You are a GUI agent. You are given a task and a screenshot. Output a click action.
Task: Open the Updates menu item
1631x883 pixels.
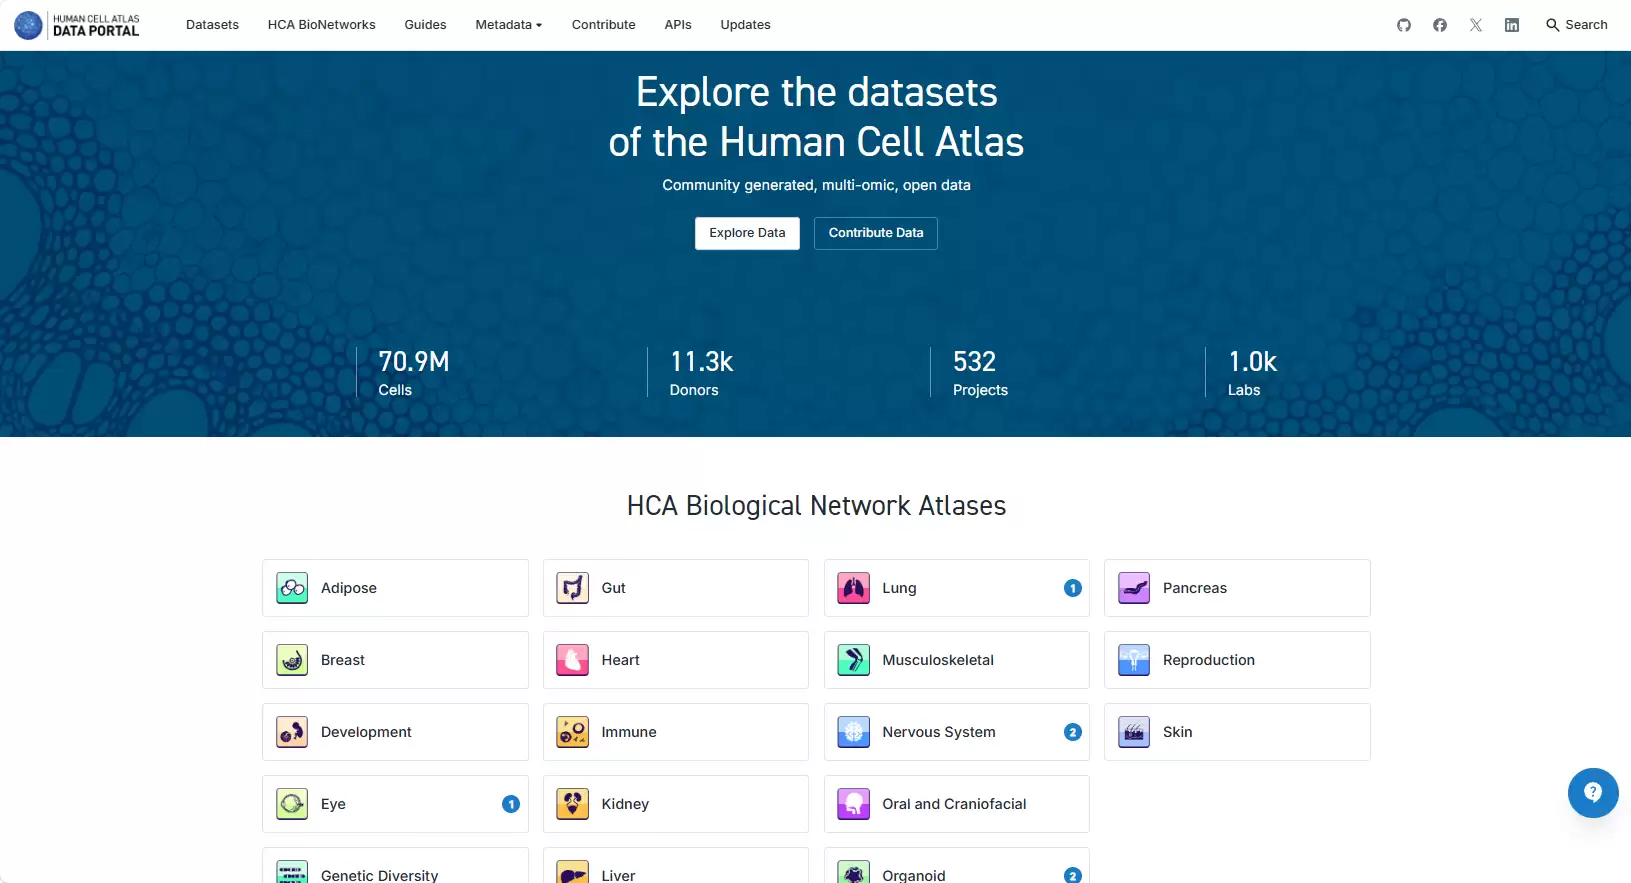click(x=746, y=25)
